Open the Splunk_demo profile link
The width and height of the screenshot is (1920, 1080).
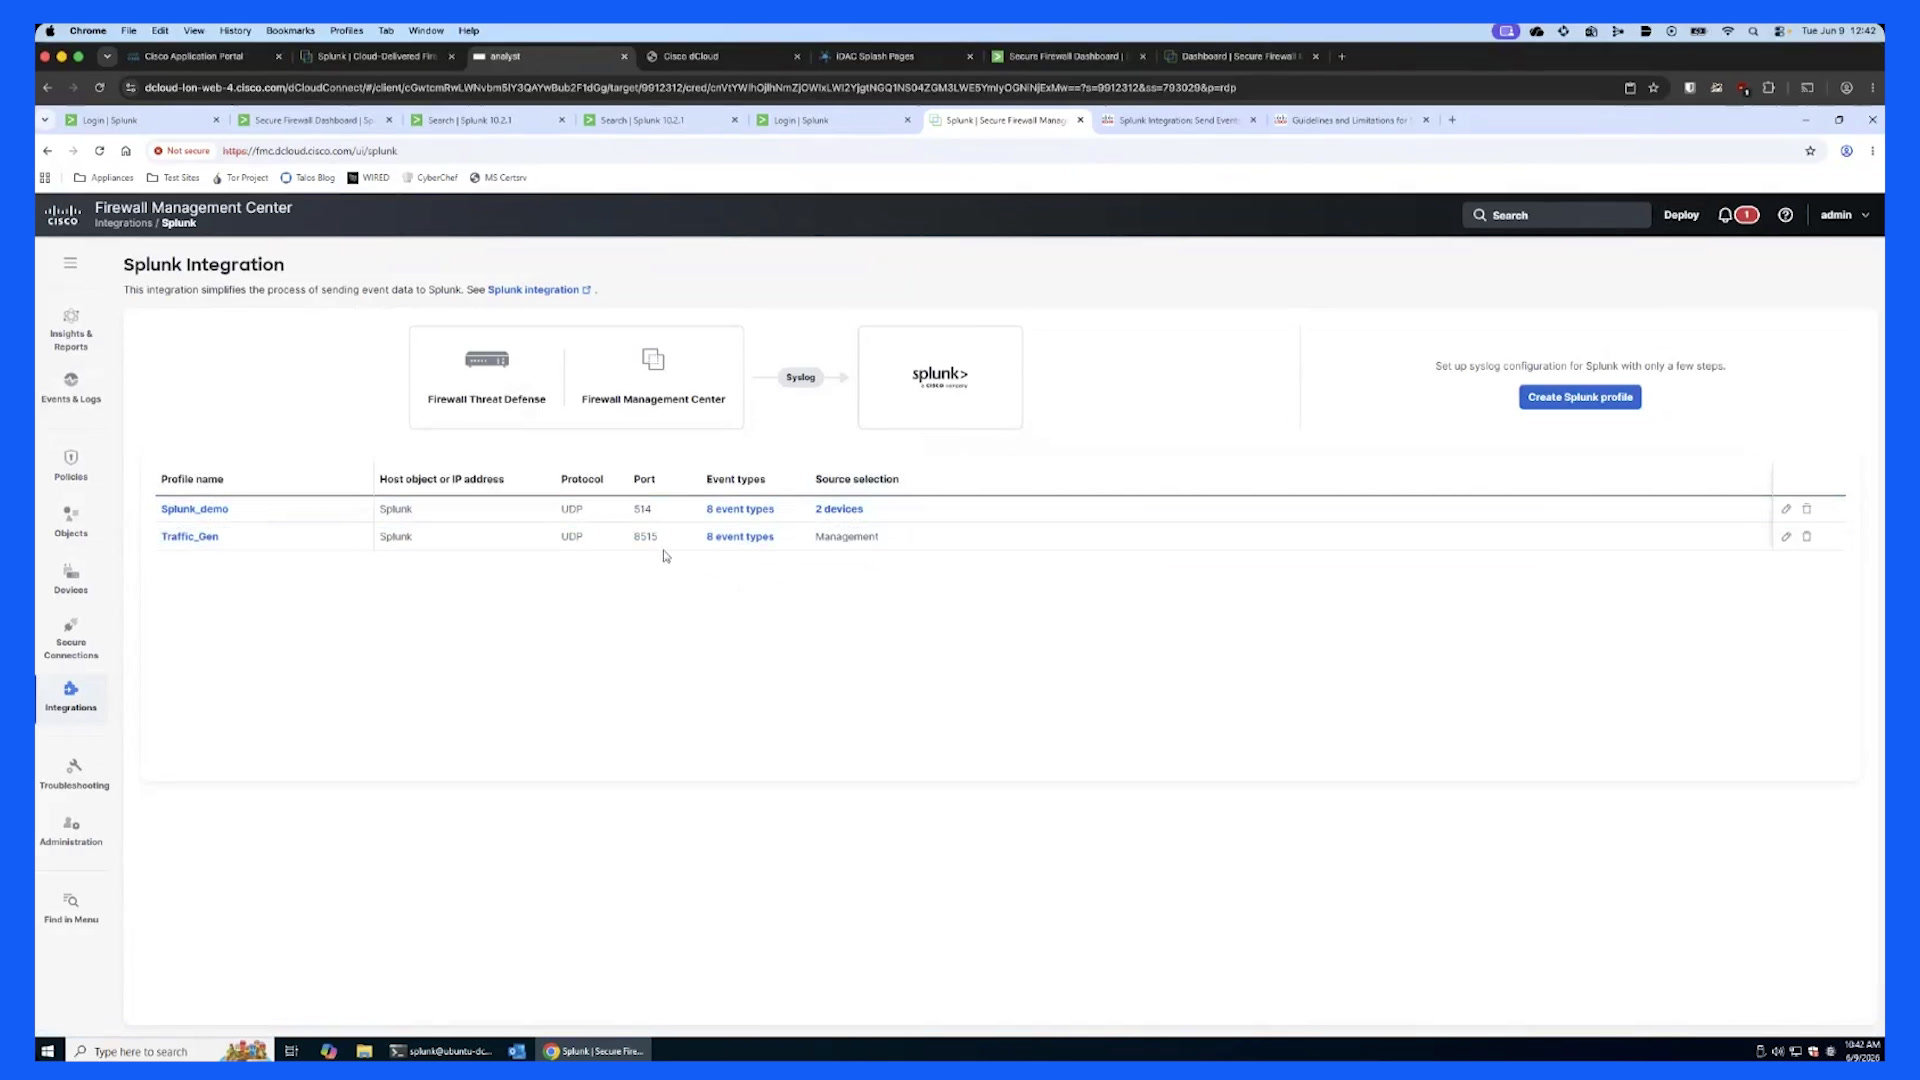pyautogui.click(x=194, y=509)
